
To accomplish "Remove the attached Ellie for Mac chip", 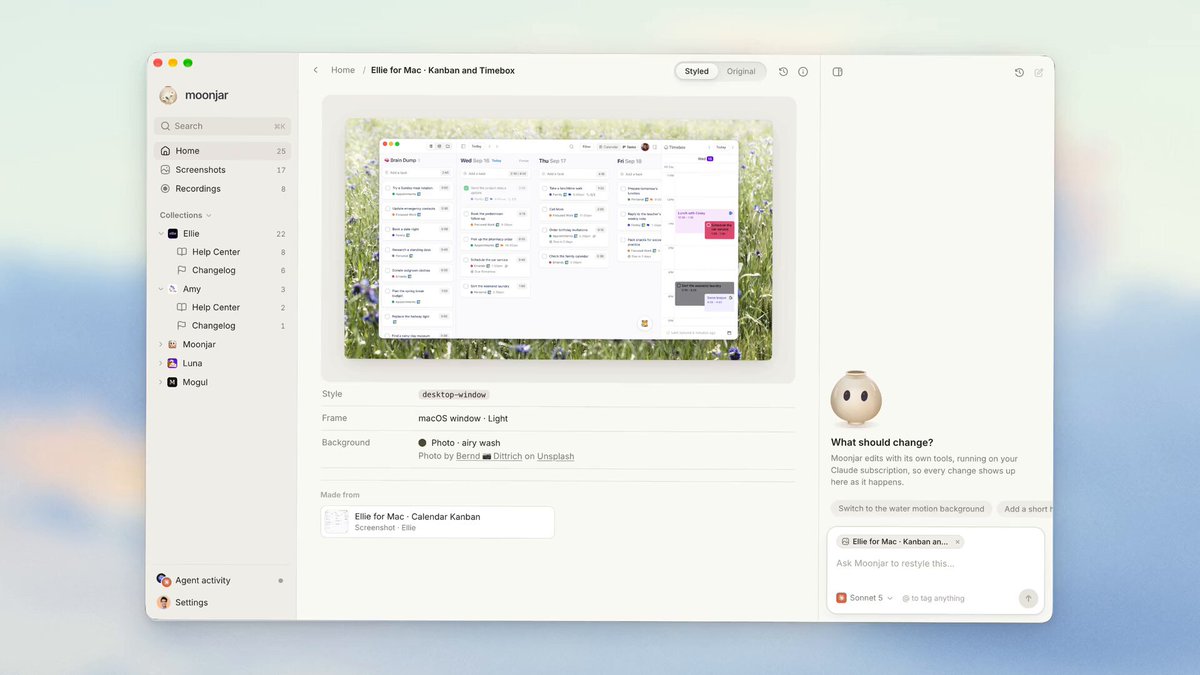I will coord(957,542).
